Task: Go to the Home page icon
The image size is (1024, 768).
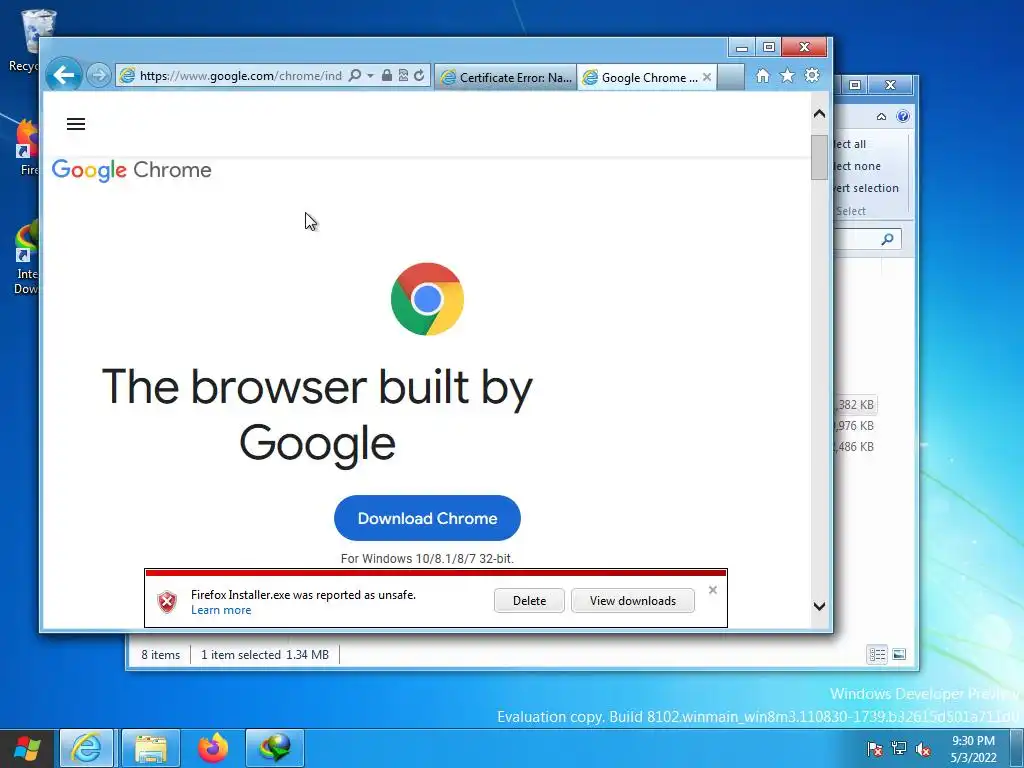Action: [762, 76]
